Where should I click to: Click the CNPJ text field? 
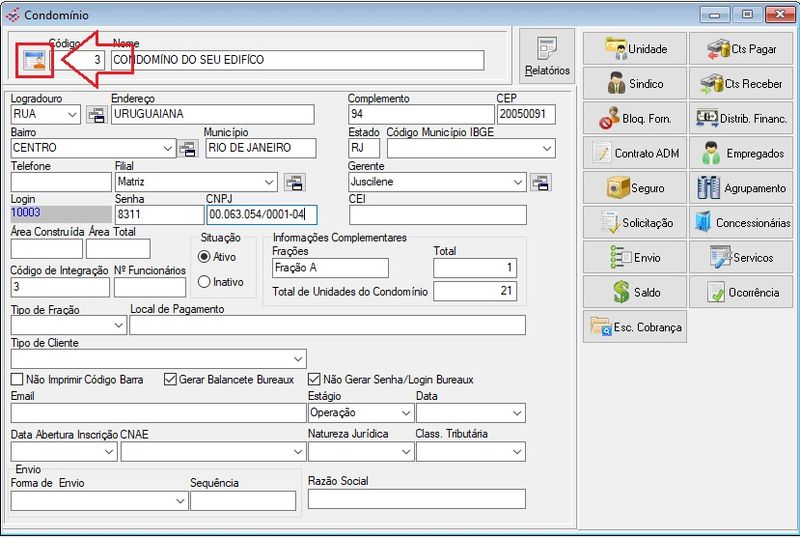pyautogui.click(x=261, y=215)
